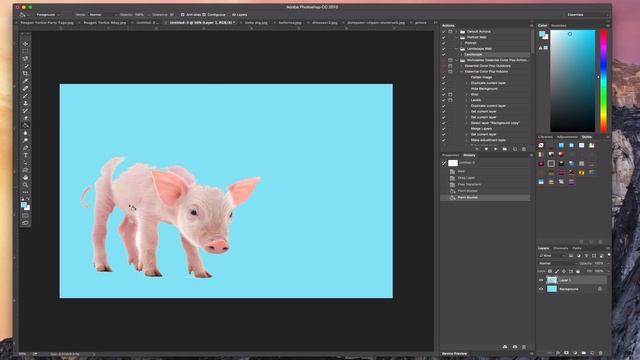The width and height of the screenshot is (640, 360).
Task: Select the Pen tool
Action: tap(25, 148)
